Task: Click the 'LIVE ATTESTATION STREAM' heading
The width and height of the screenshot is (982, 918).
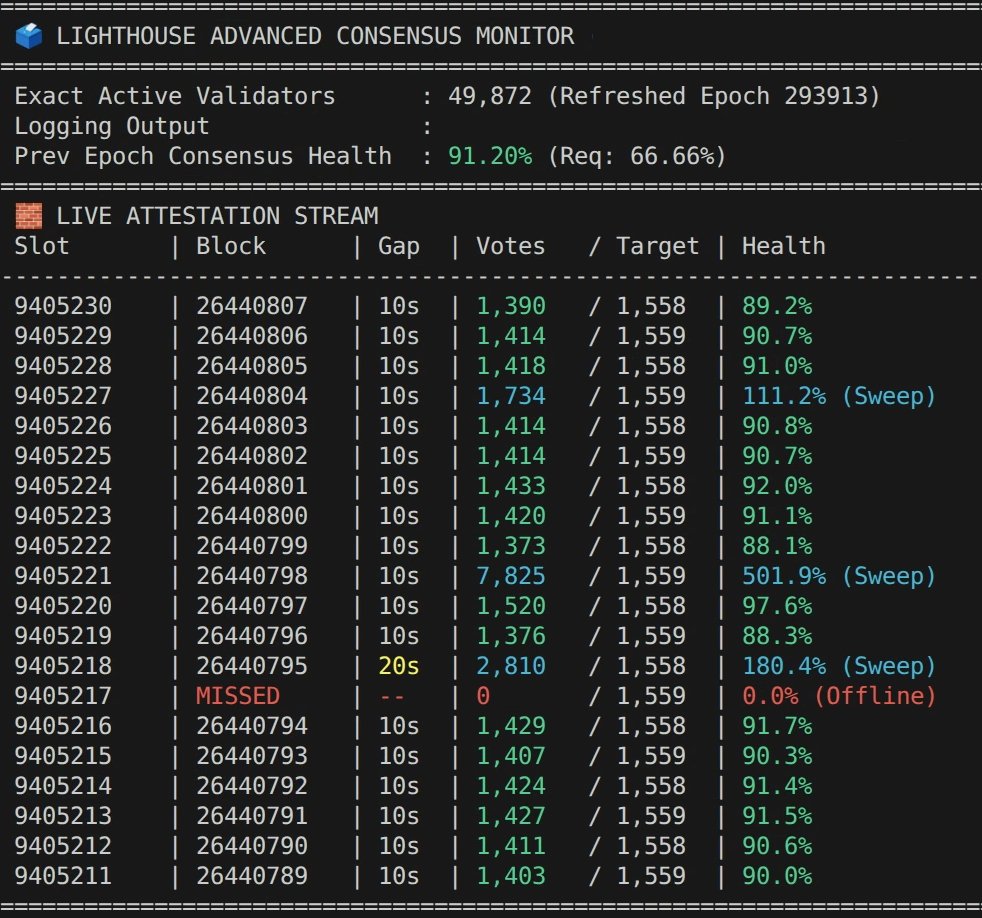Action: pos(217,216)
